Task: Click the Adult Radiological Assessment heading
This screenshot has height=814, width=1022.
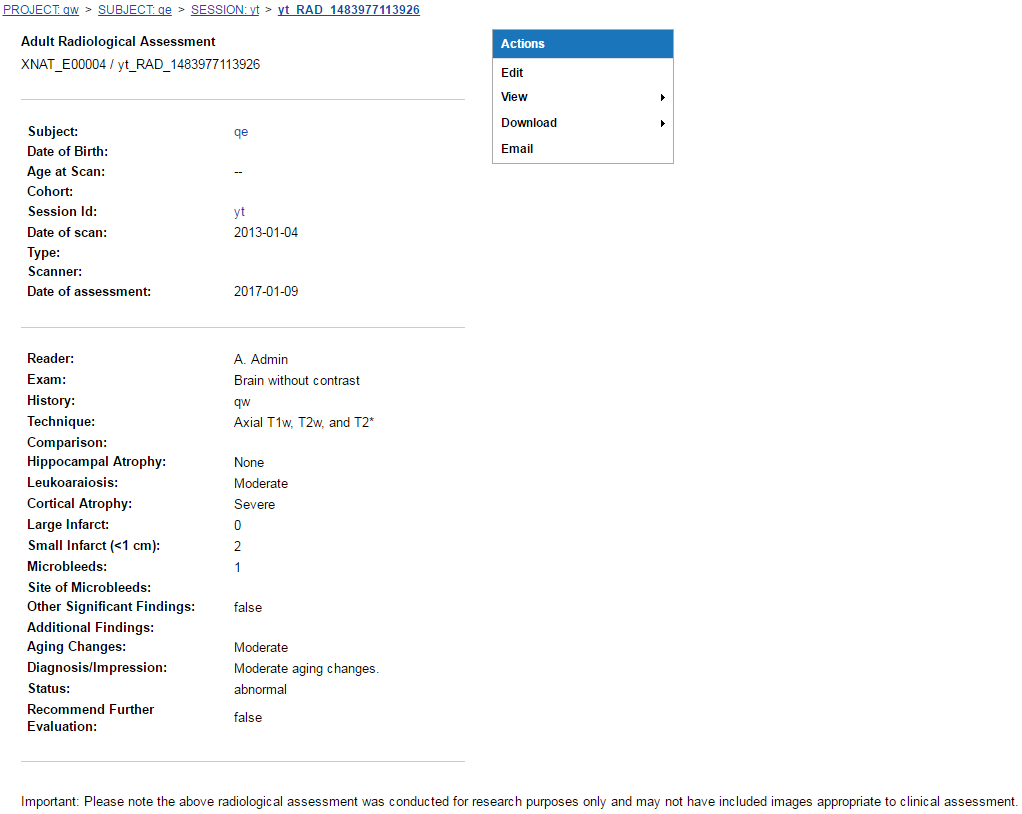Action: (118, 42)
